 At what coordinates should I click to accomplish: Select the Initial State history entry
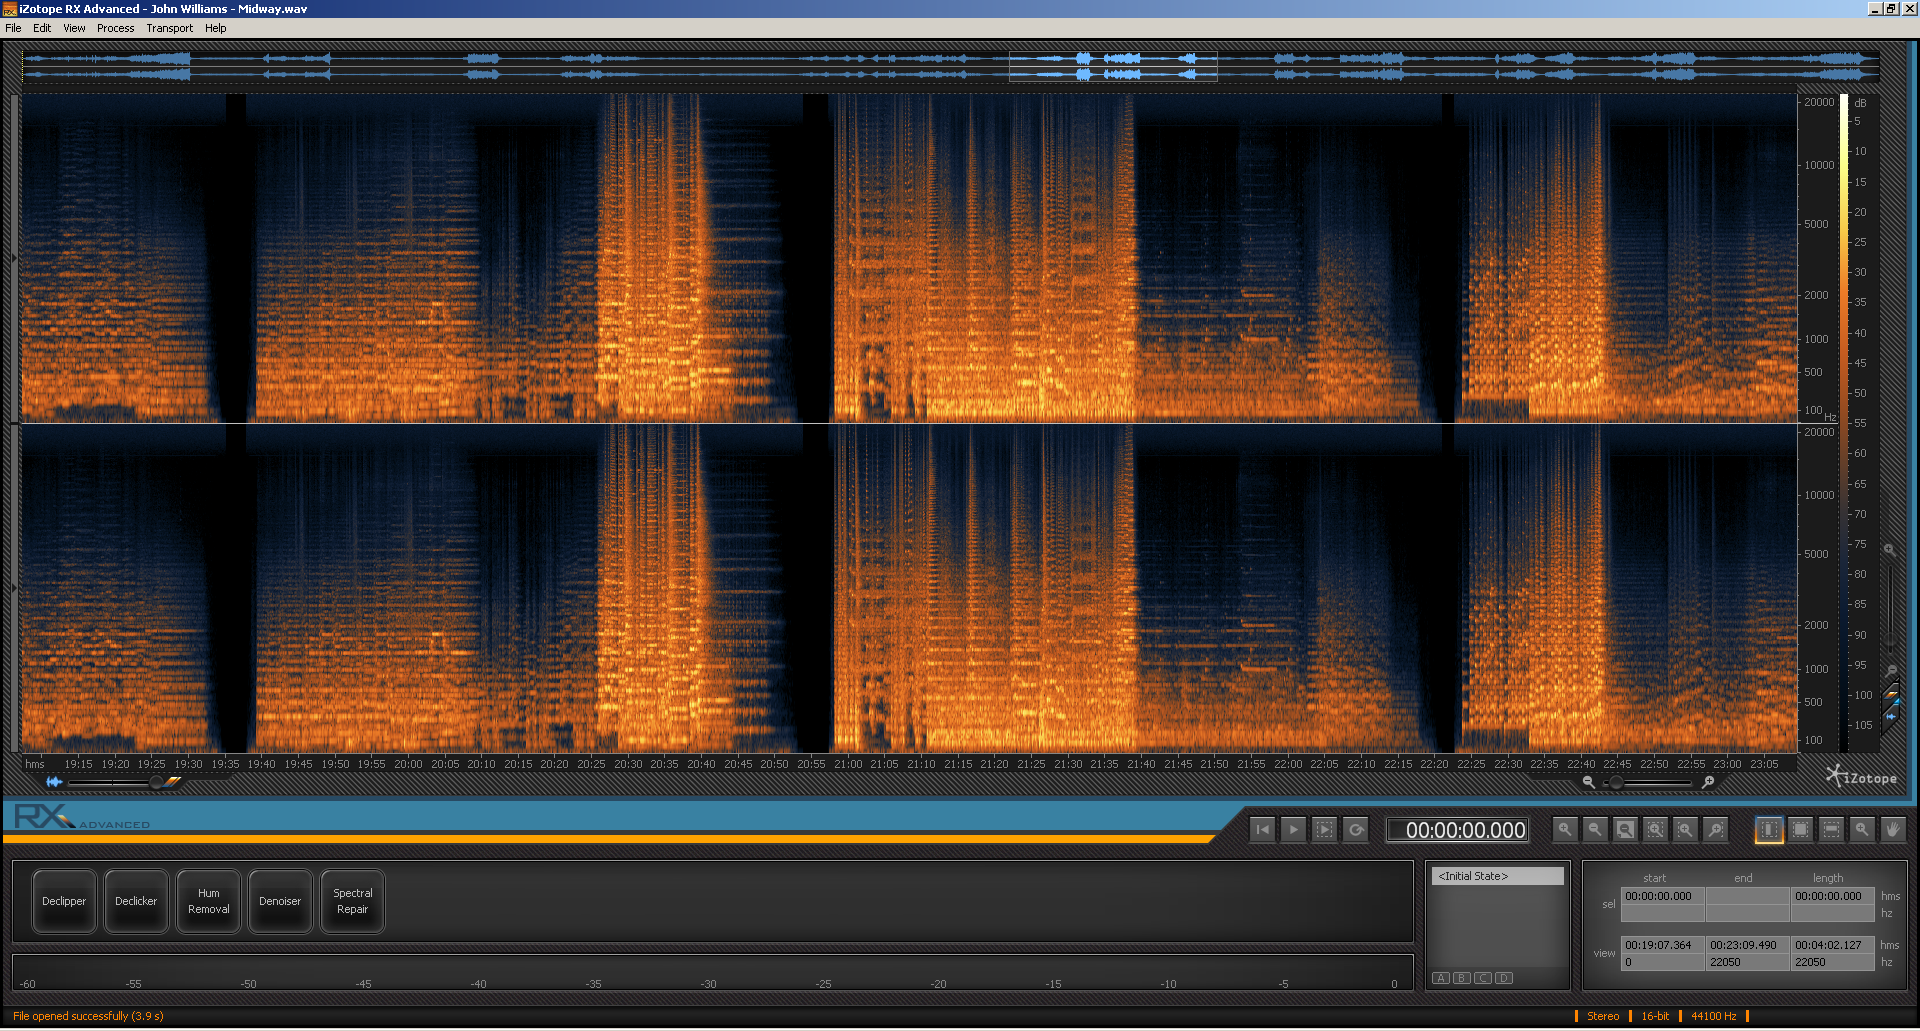tap(1498, 876)
